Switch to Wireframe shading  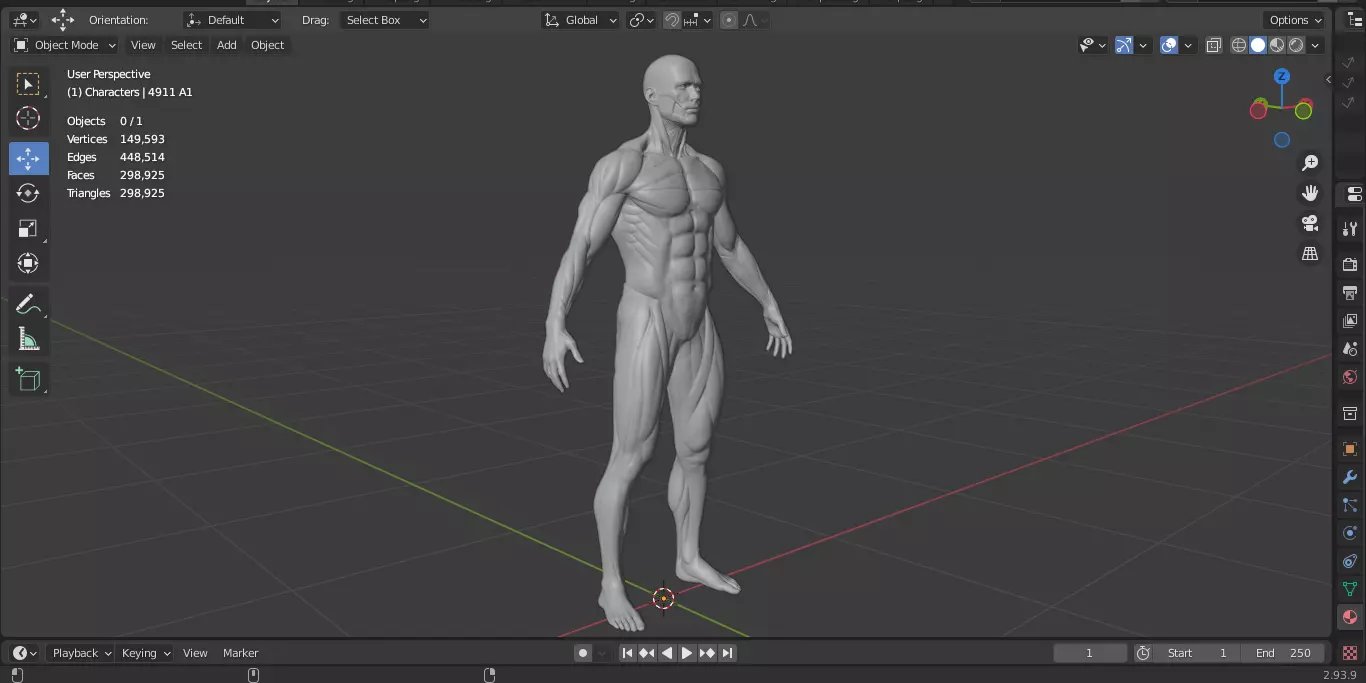coord(1239,45)
